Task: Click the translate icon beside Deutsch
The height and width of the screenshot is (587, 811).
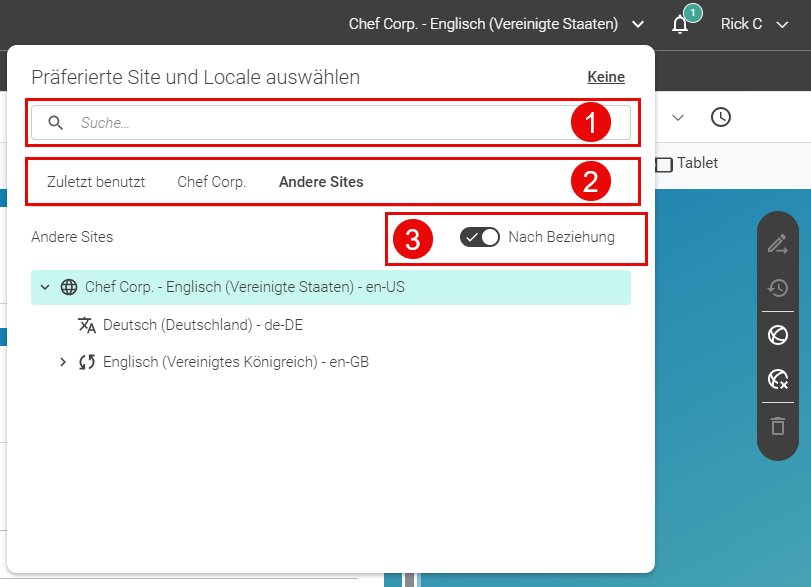Action: coord(87,325)
